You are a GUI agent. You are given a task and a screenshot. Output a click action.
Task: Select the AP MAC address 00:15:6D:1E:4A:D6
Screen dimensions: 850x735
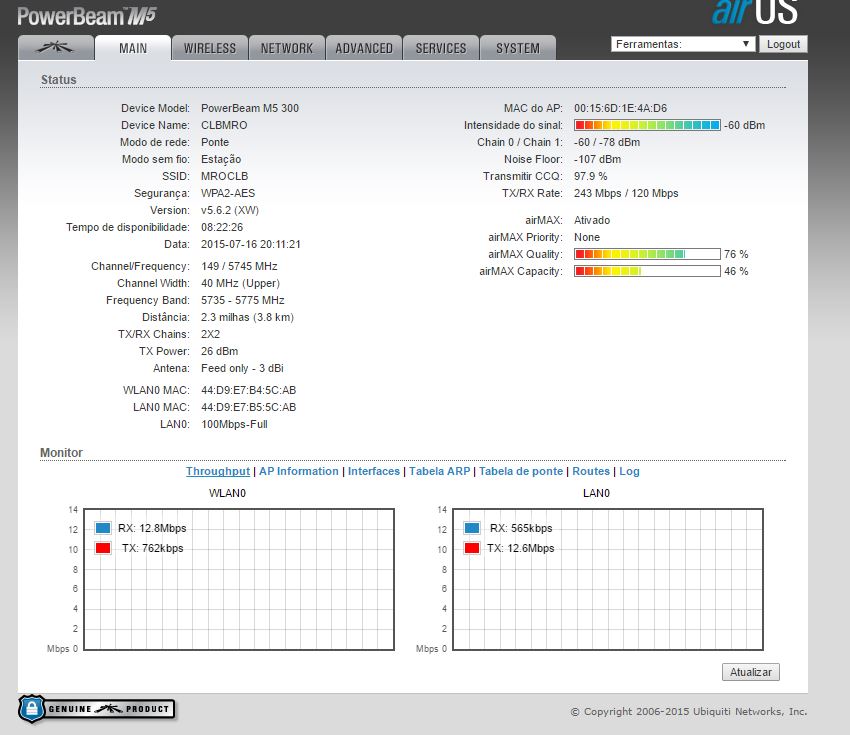[621, 108]
